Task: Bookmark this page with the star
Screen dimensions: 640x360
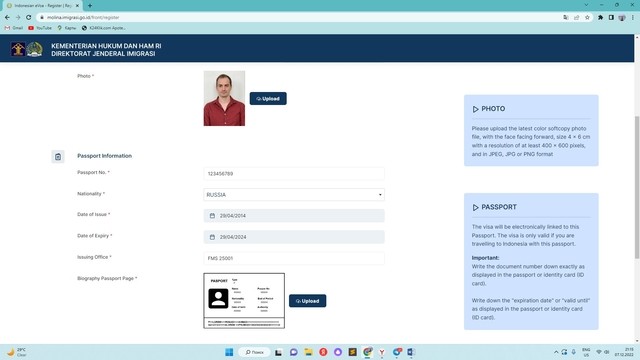Action: 587,18
